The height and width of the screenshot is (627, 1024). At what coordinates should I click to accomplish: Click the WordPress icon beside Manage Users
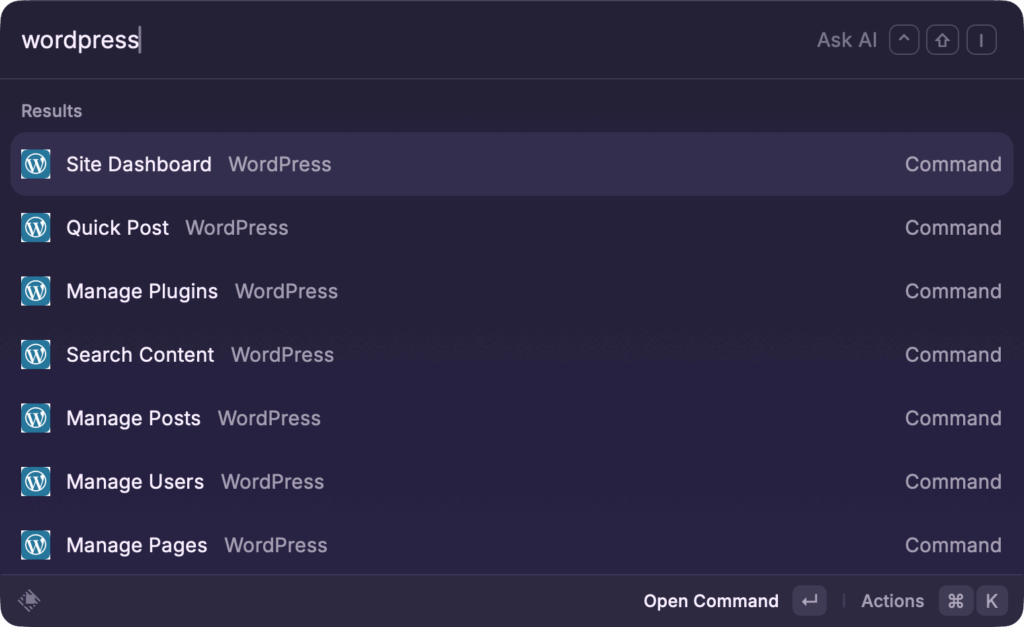36,481
